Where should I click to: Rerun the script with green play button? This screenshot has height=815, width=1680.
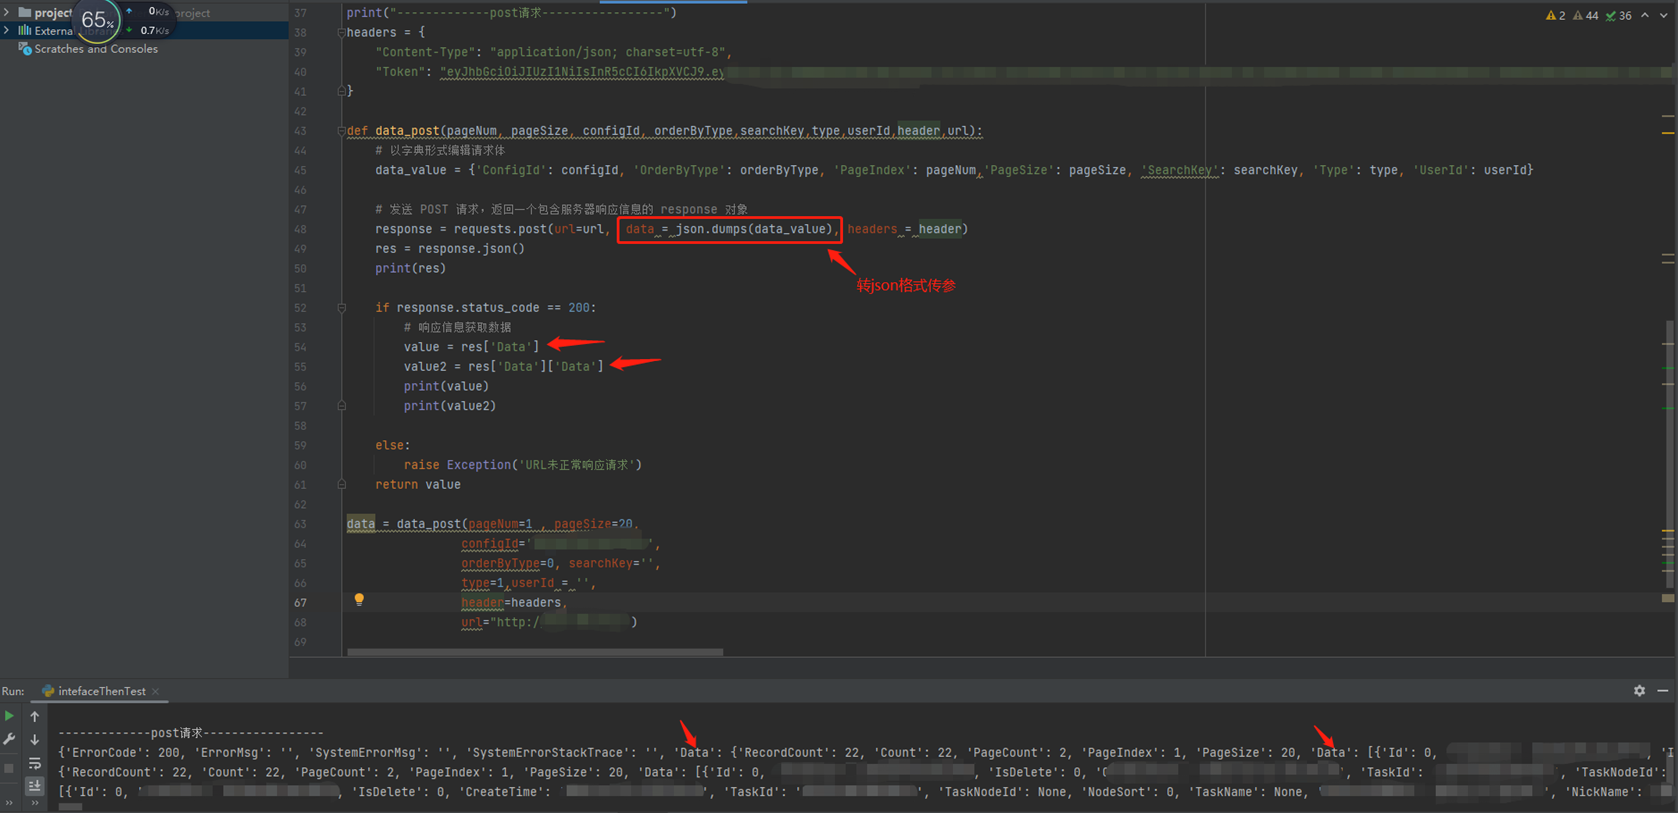click(x=9, y=717)
